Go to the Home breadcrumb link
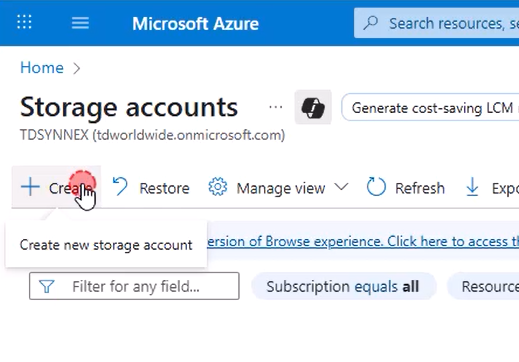Image resolution: width=519 pixels, height=362 pixels. click(42, 68)
